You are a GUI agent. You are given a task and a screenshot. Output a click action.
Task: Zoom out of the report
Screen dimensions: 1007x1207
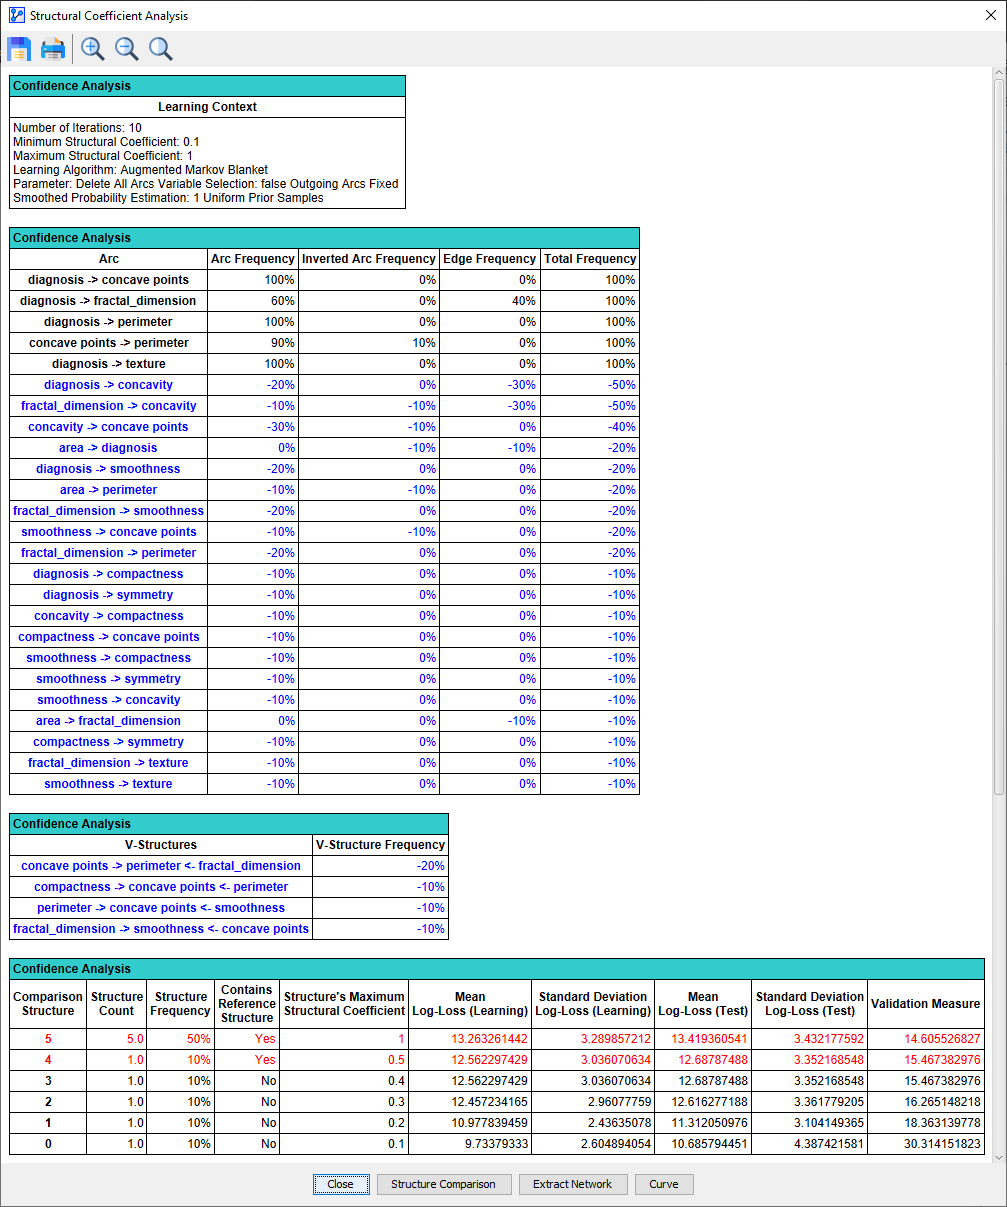[x=127, y=49]
